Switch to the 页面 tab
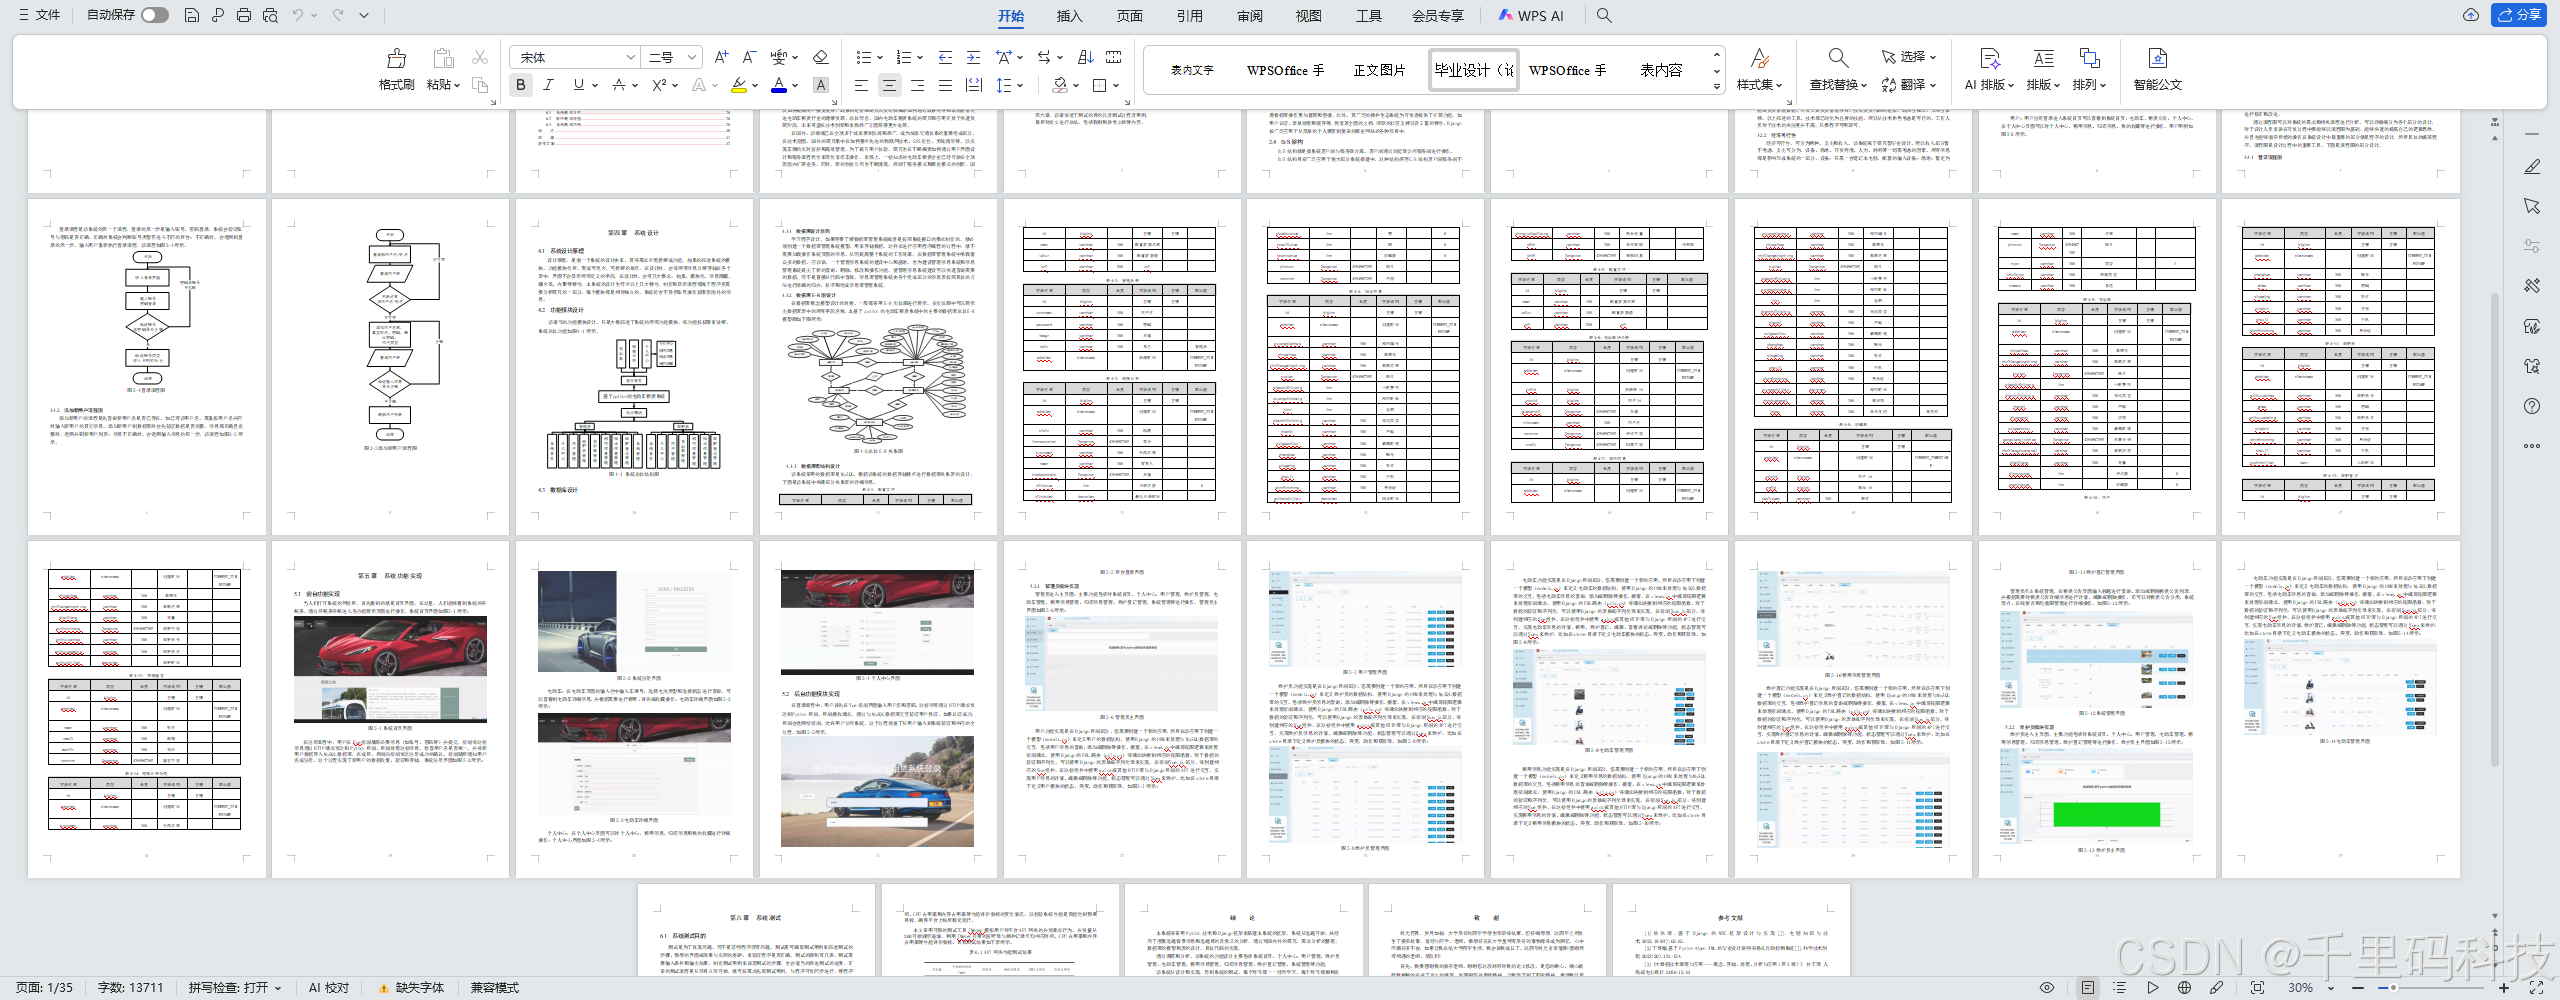The height and width of the screenshot is (1000, 2560). point(1129,15)
